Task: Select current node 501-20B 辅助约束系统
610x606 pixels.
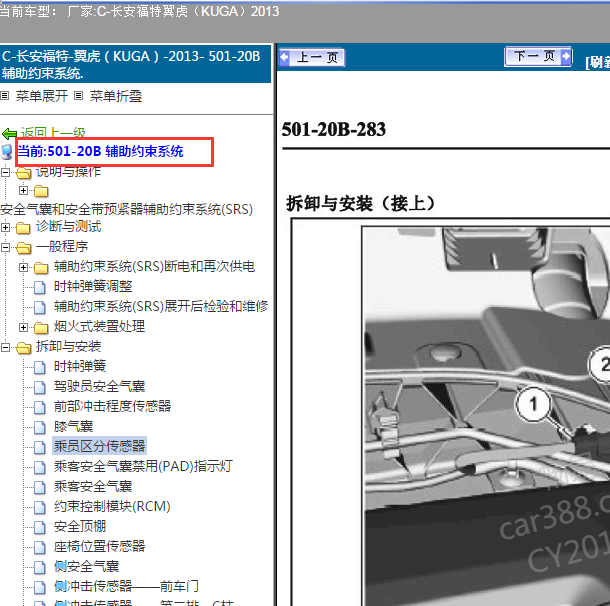Action: tap(100, 151)
